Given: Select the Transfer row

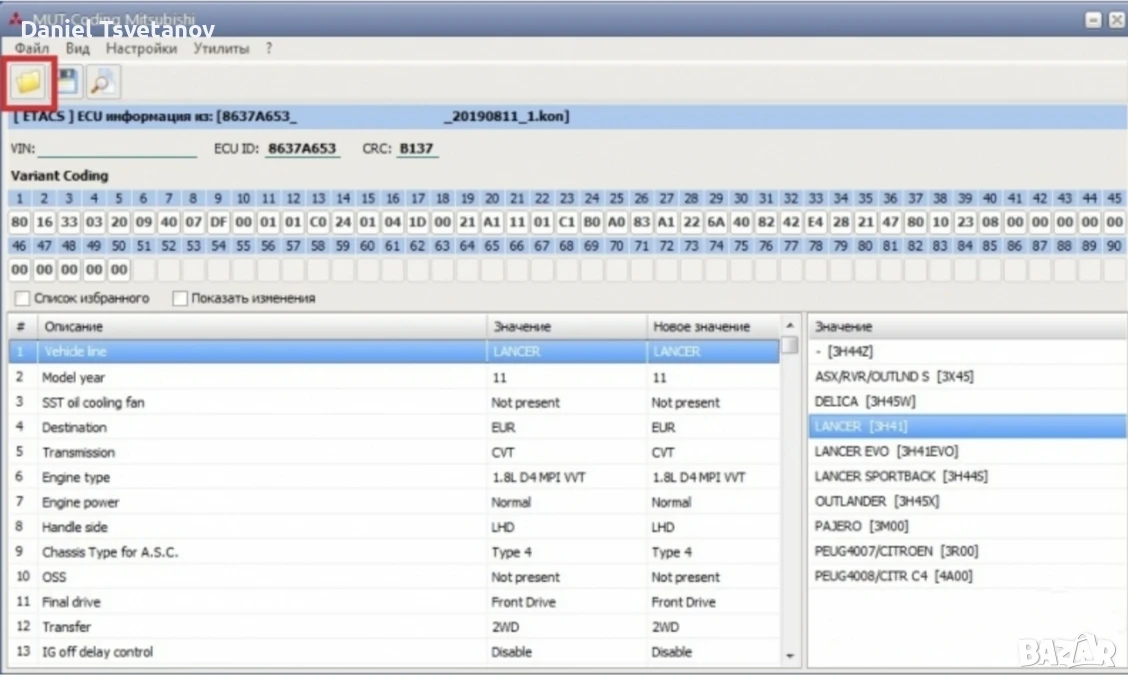Looking at the screenshot, I should click(x=394, y=627).
